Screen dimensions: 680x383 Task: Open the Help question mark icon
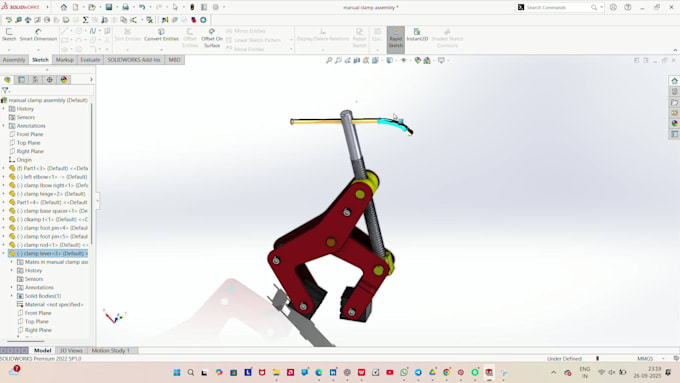pyautogui.click(x=628, y=7)
